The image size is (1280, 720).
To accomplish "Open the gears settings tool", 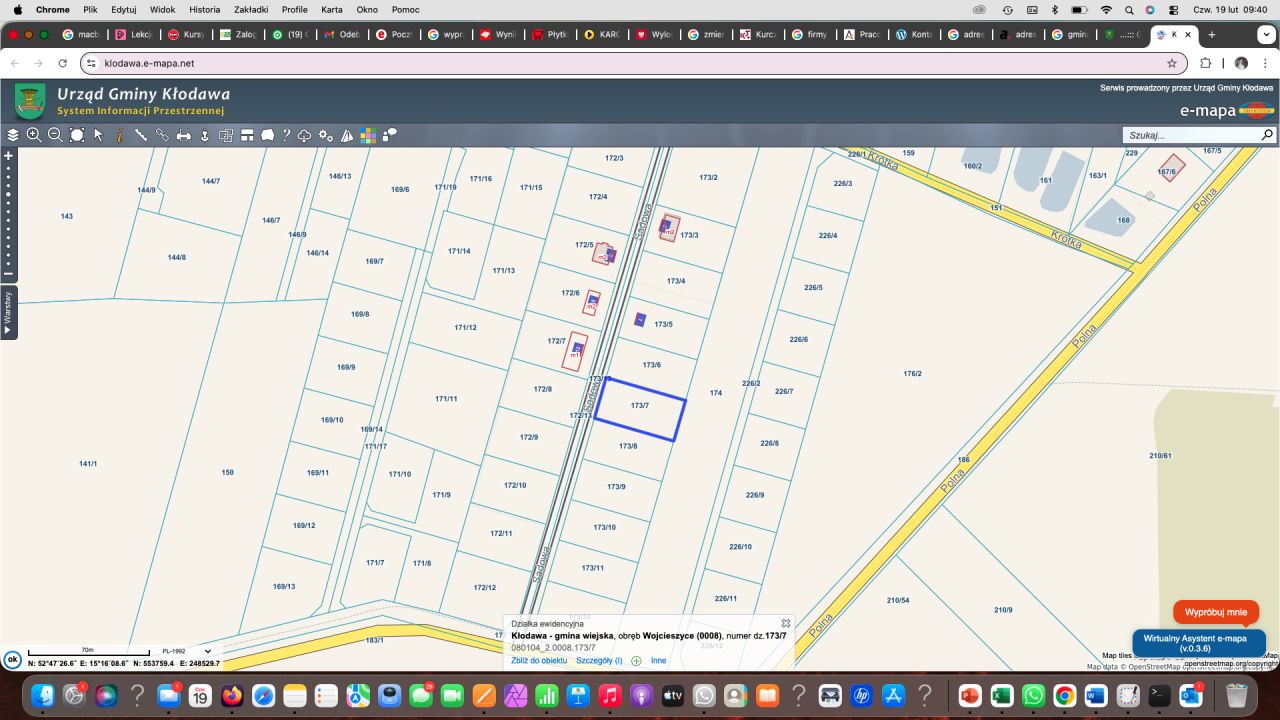I will coord(326,135).
